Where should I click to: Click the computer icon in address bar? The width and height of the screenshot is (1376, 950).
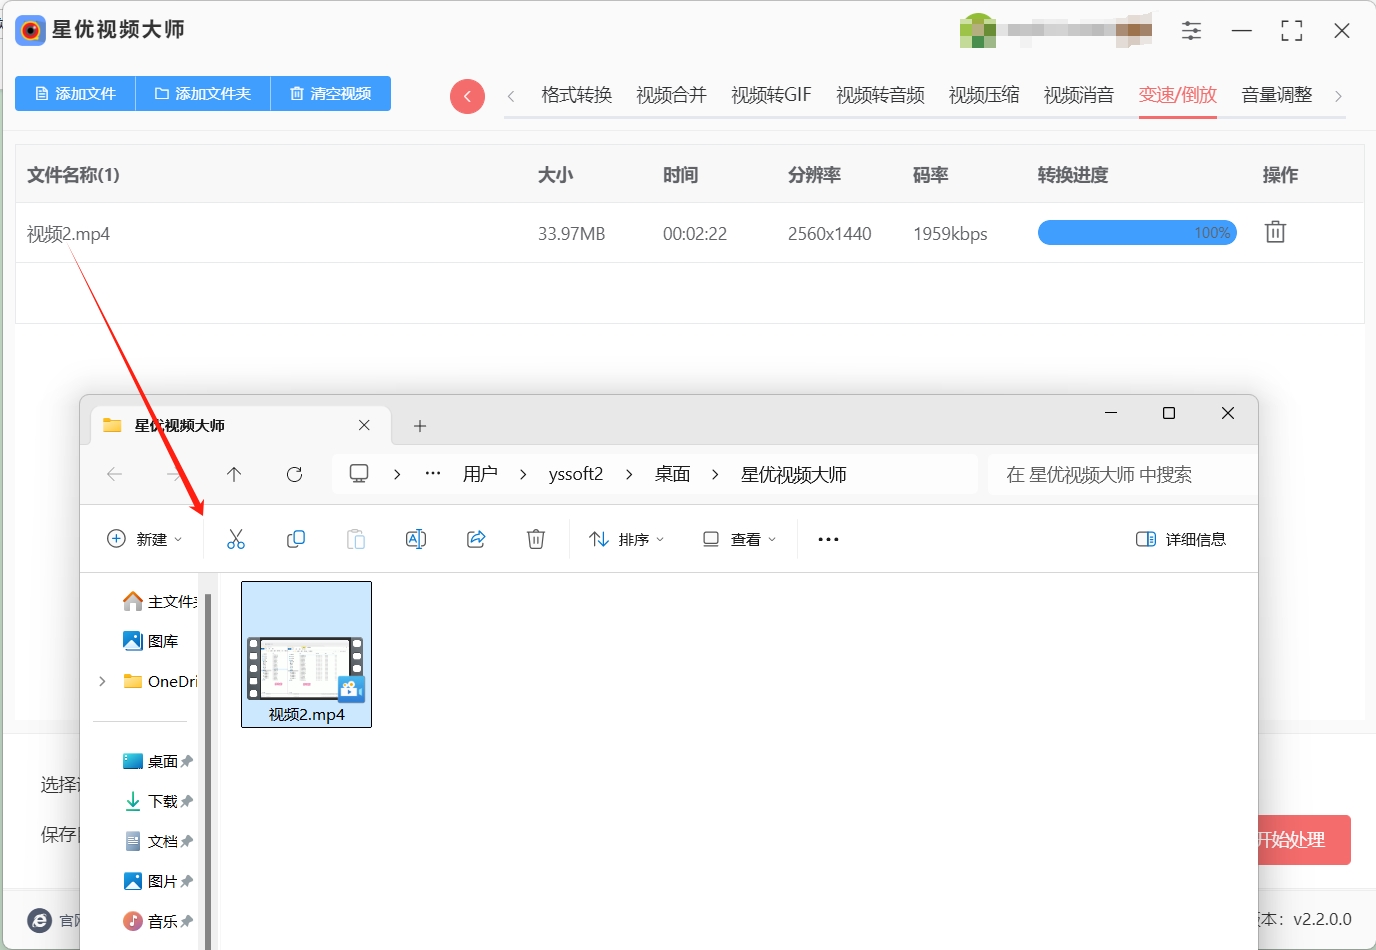click(x=359, y=474)
